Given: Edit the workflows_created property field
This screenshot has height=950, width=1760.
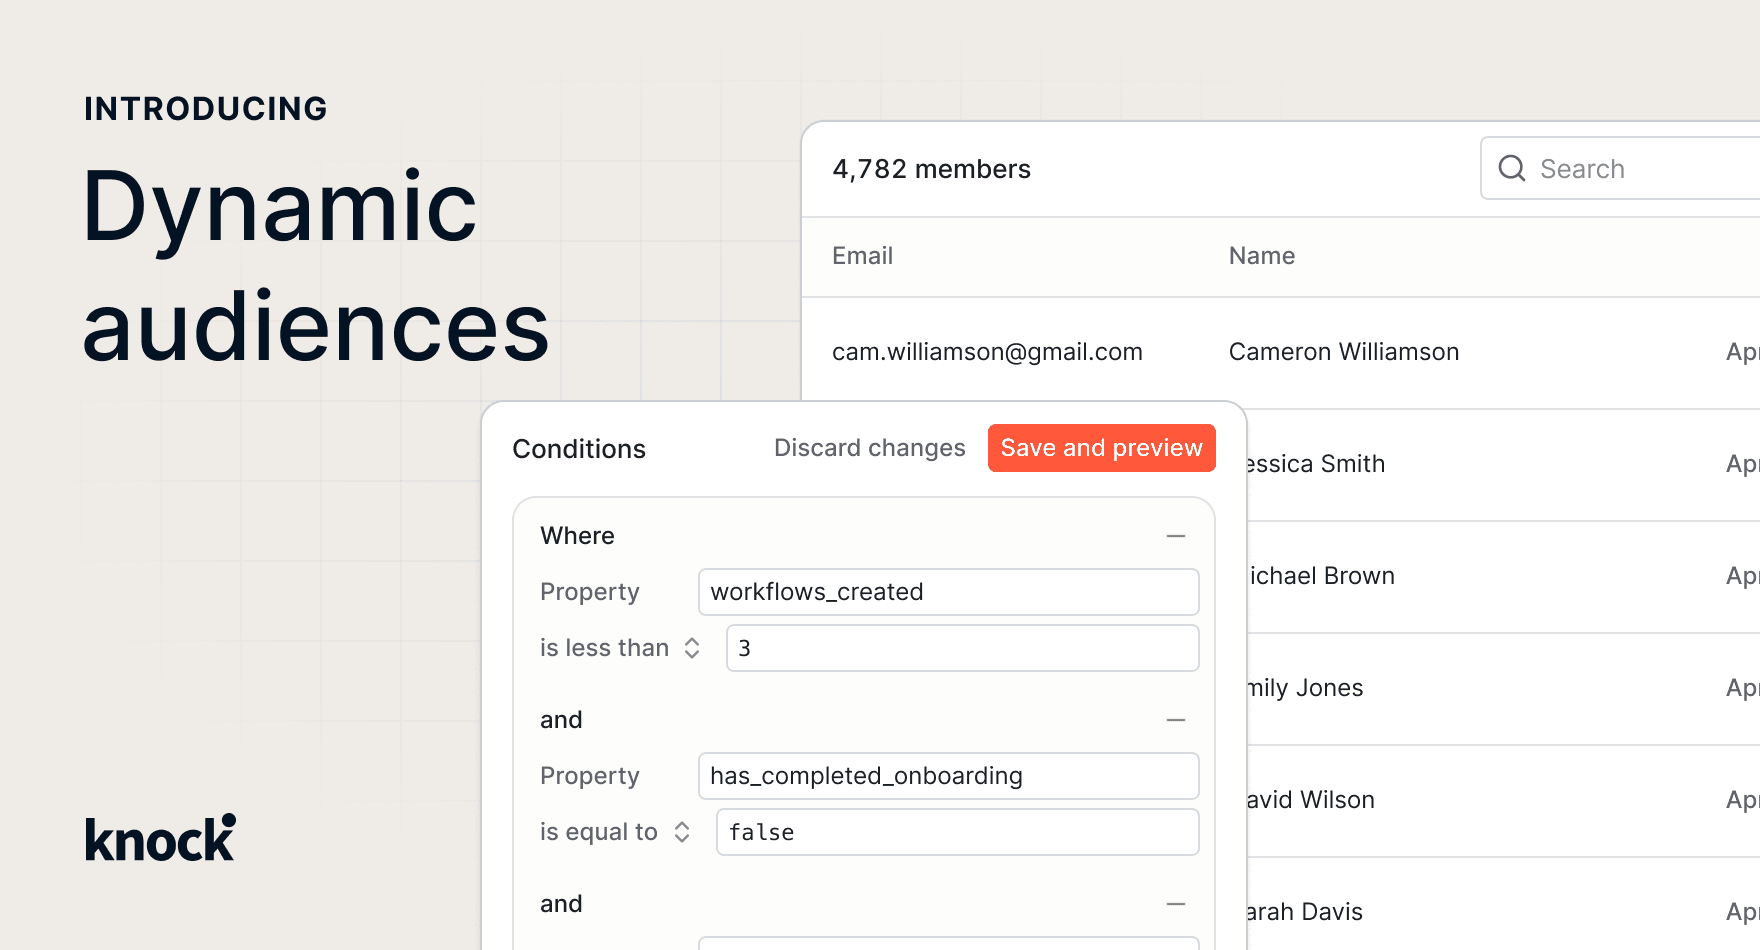Looking at the screenshot, I should [948, 592].
